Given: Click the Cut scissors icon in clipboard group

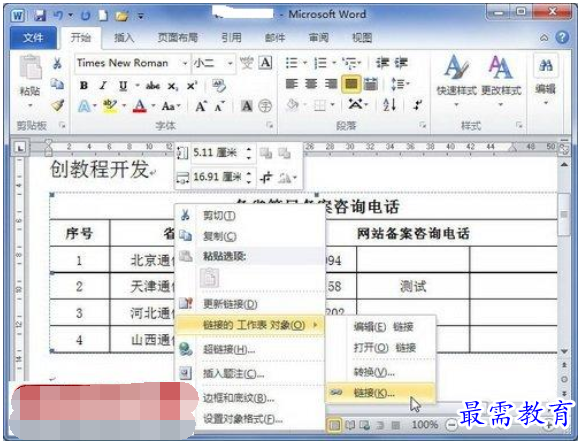Looking at the screenshot, I should [57, 63].
